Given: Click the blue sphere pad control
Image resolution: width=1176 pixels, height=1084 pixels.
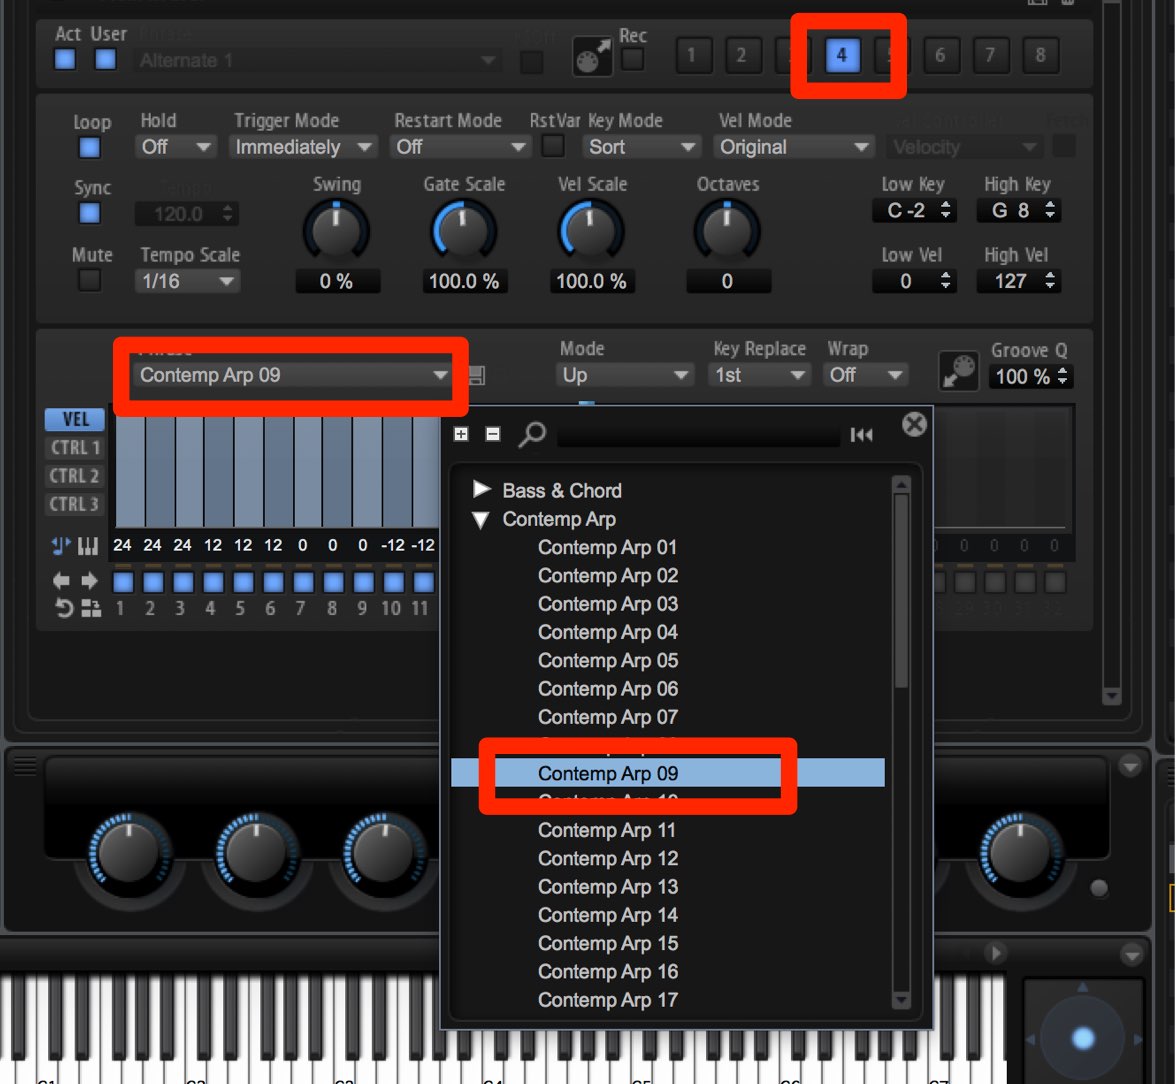Looking at the screenshot, I should 1083,1038.
